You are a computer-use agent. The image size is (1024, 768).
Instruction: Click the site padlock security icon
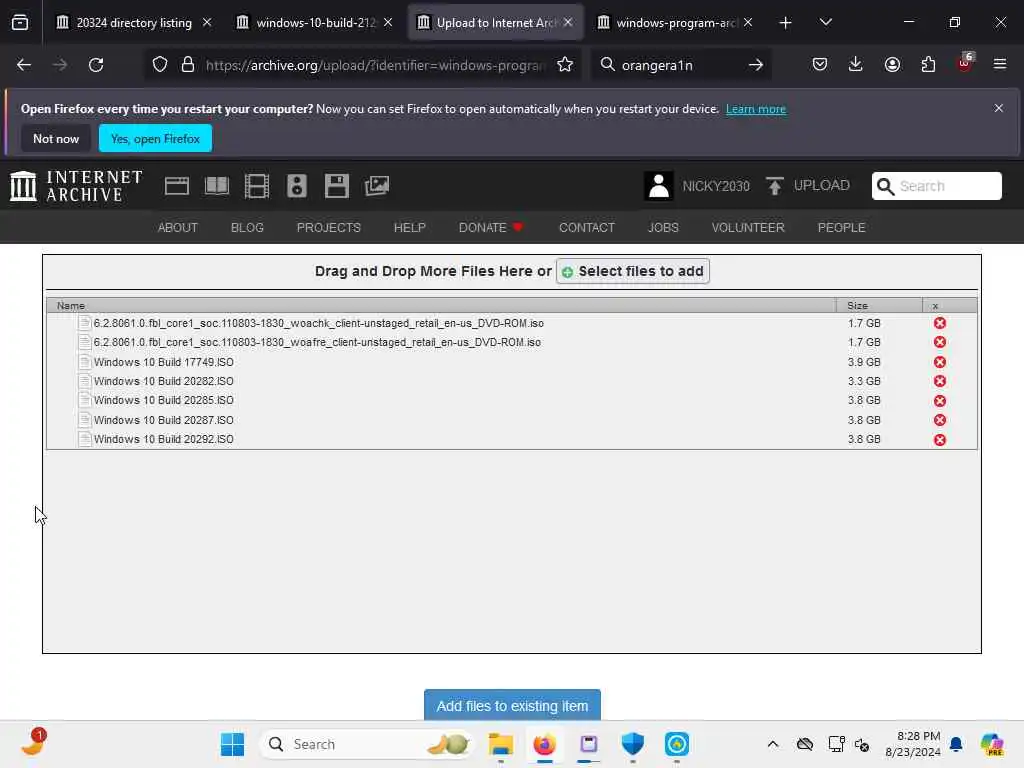click(188, 65)
